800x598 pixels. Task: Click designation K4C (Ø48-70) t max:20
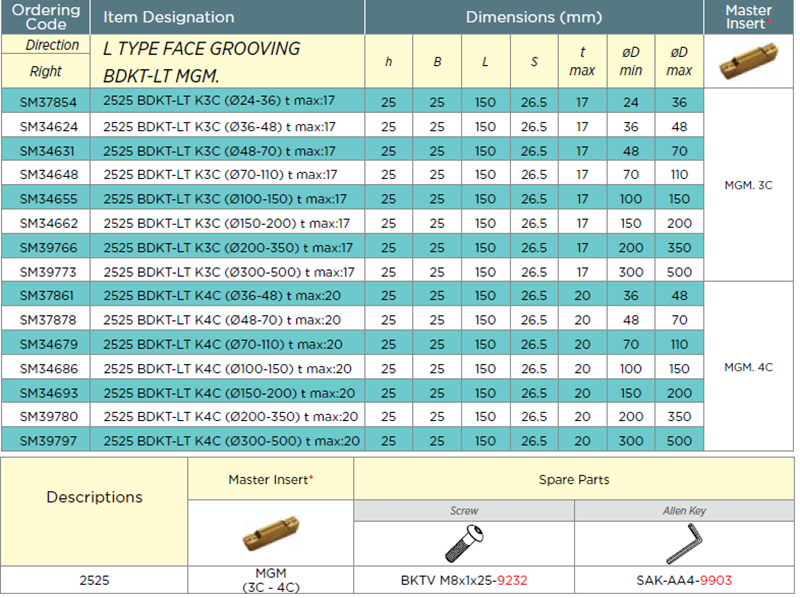coord(222,320)
